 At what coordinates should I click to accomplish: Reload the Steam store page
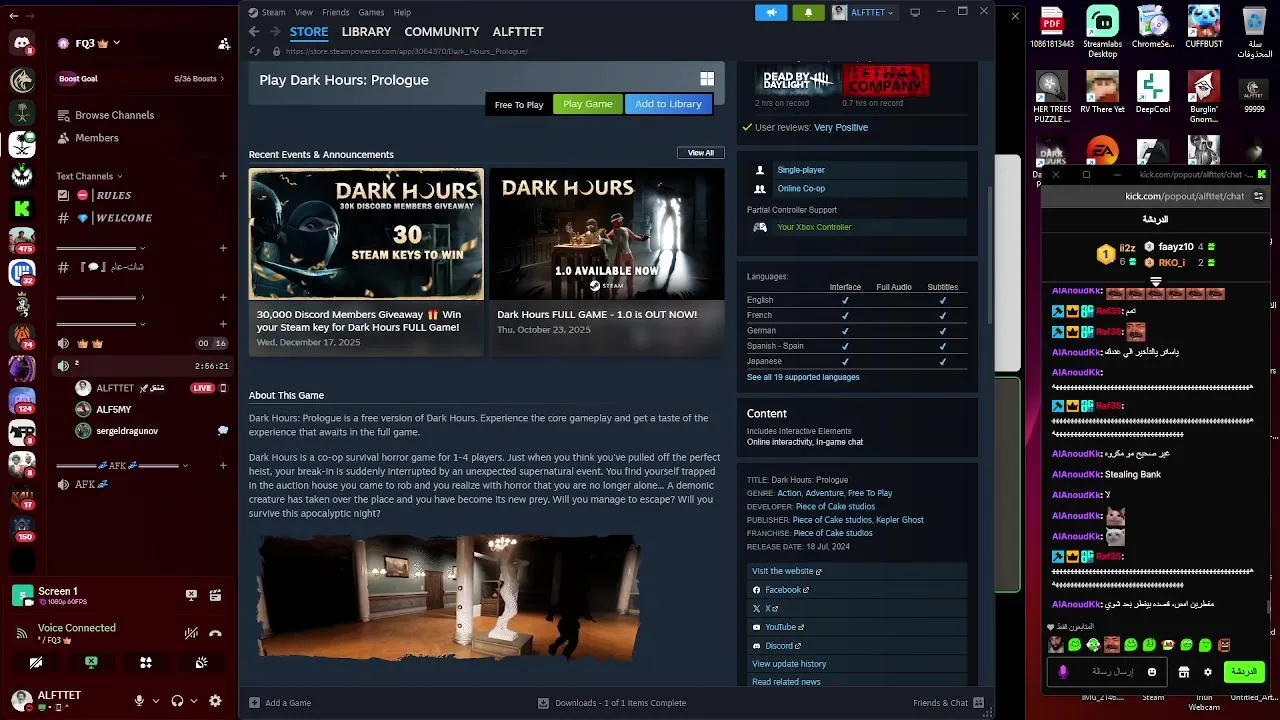pos(254,51)
